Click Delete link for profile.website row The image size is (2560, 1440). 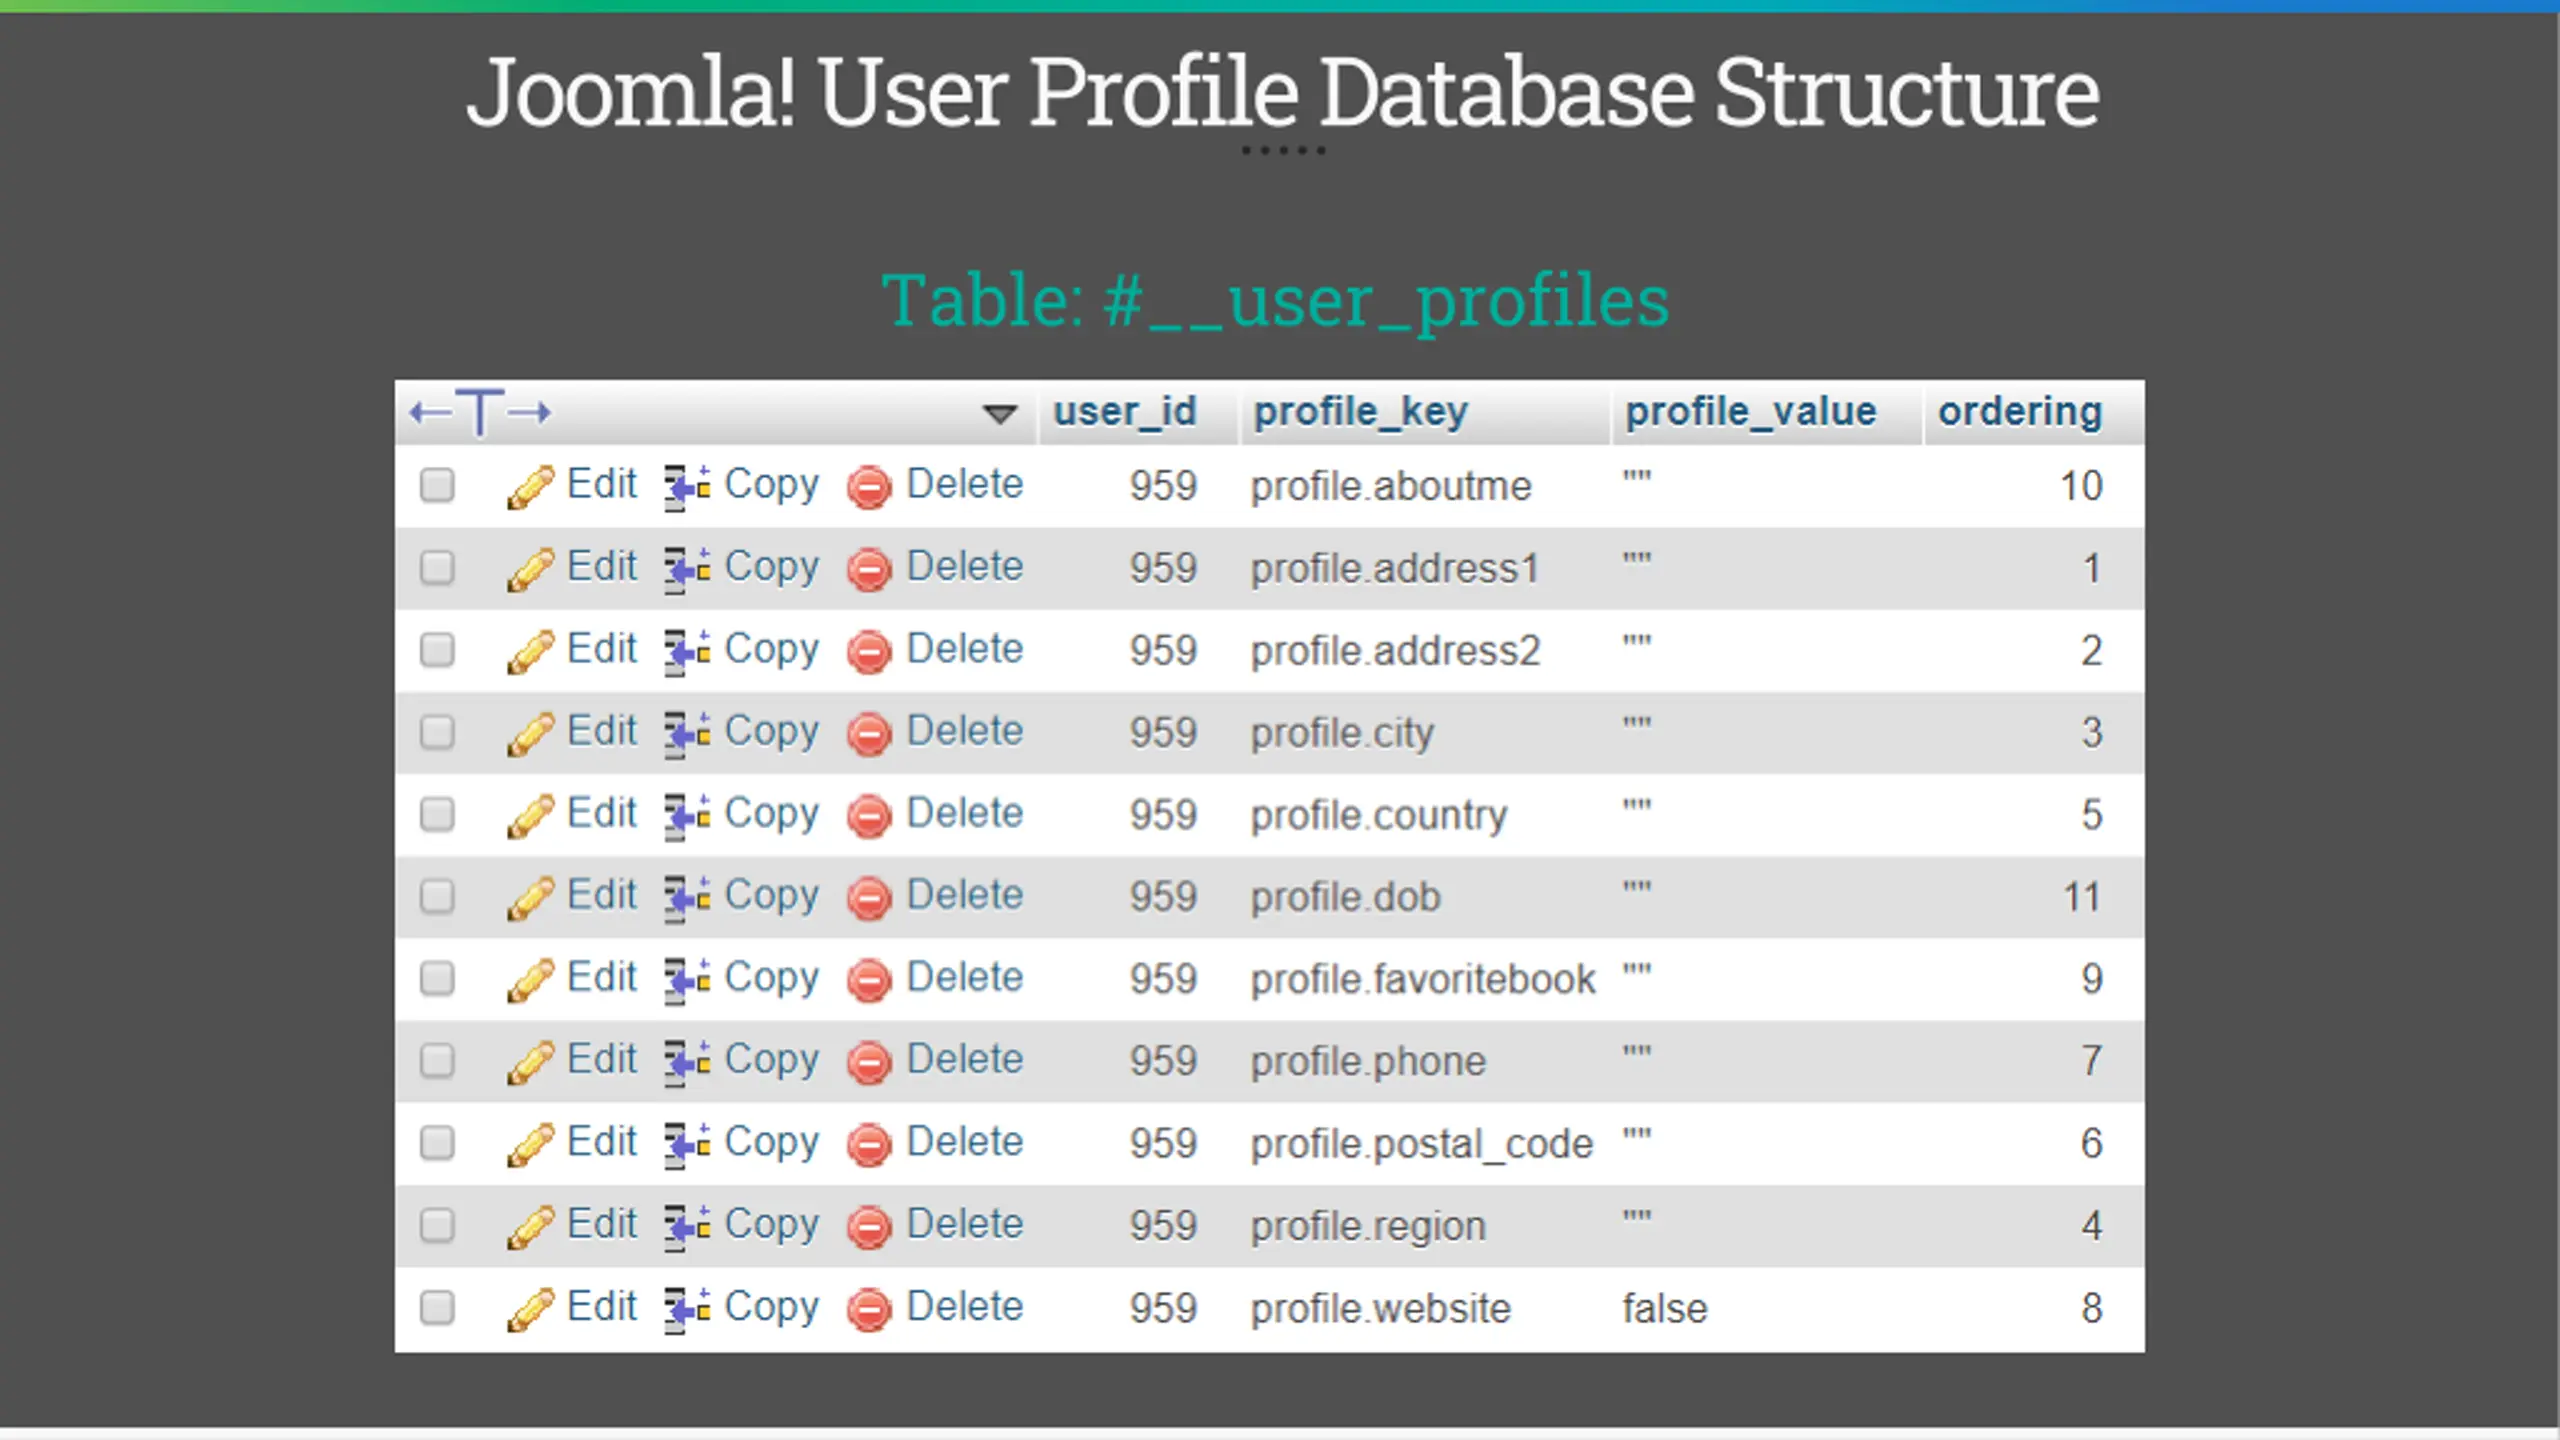965,1306
